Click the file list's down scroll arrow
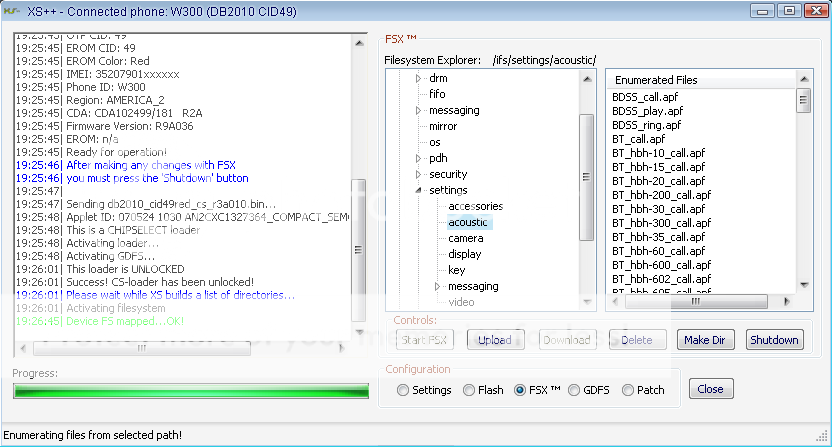Viewport: 832px width, 447px height. click(804, 285)
